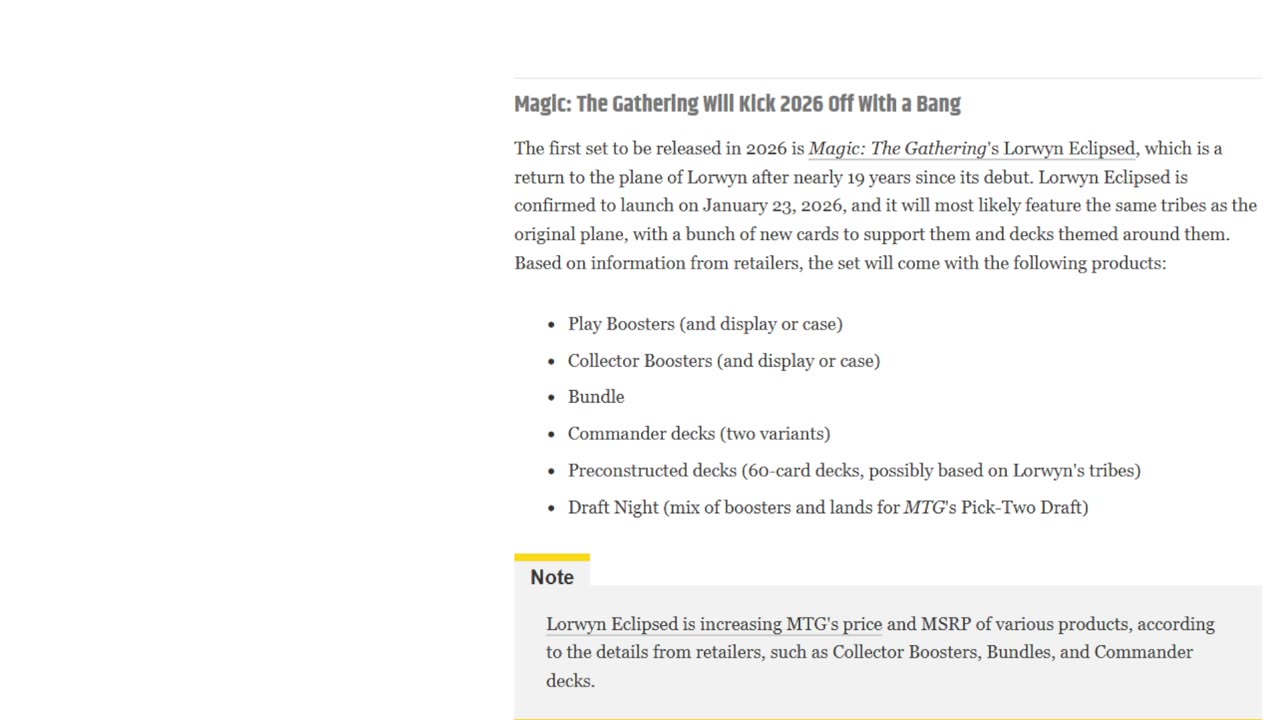1280x720 pixels.
Task: Click the bullet point beside Draft Night
Action: (551, 509)
